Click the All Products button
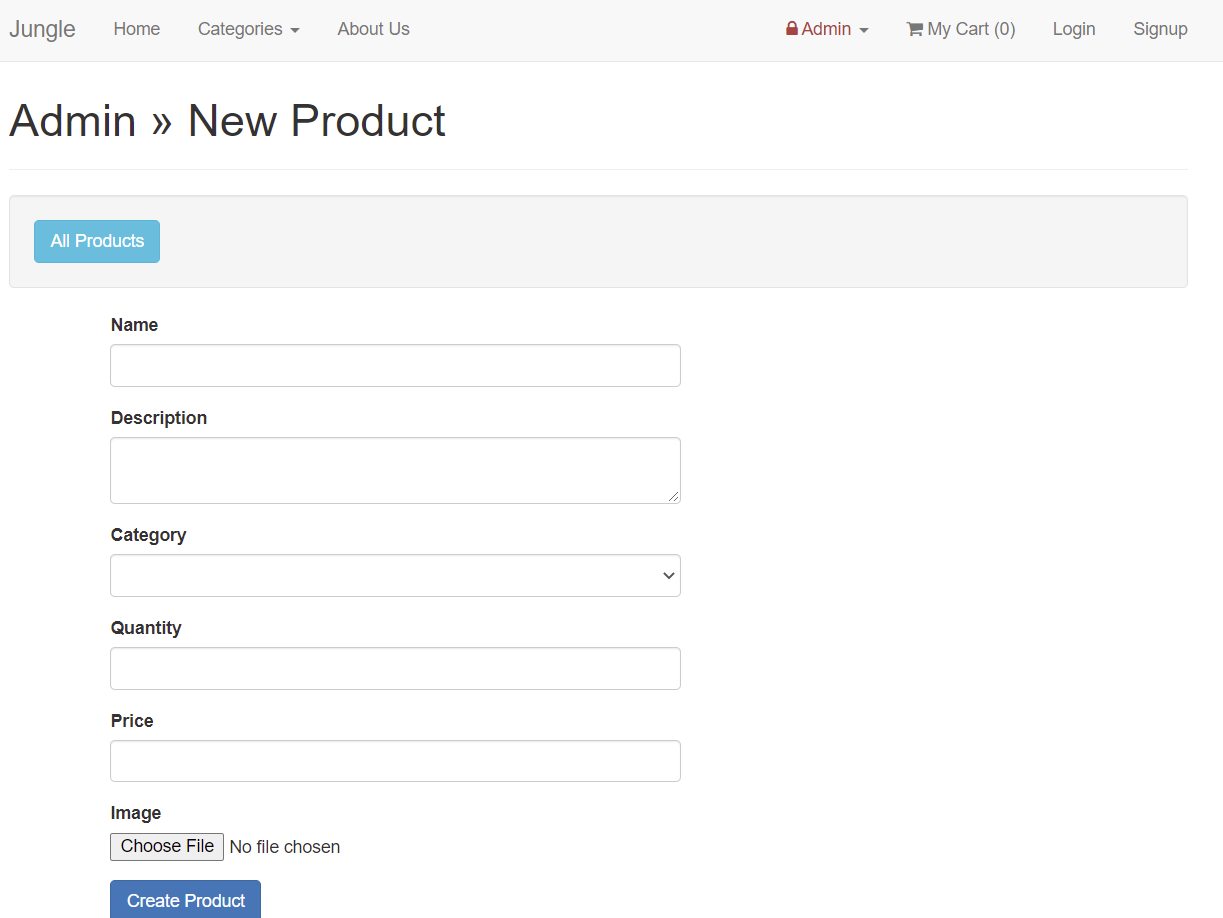This screenshot has height=918, width=1223. (96, 241)
